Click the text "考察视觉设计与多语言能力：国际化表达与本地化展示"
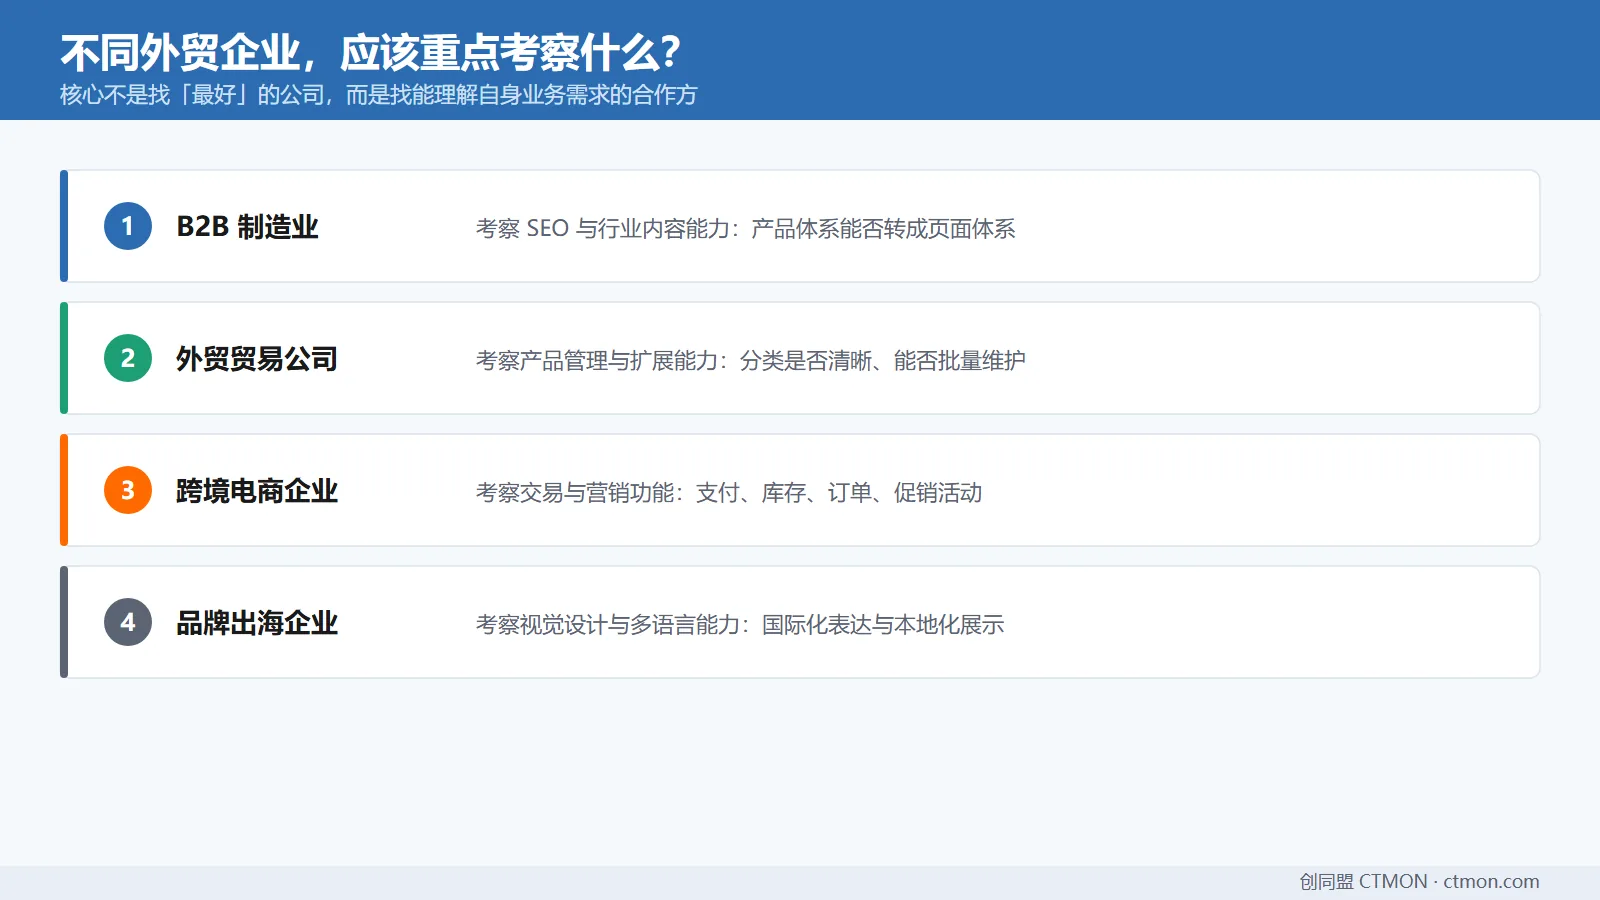 740,625
